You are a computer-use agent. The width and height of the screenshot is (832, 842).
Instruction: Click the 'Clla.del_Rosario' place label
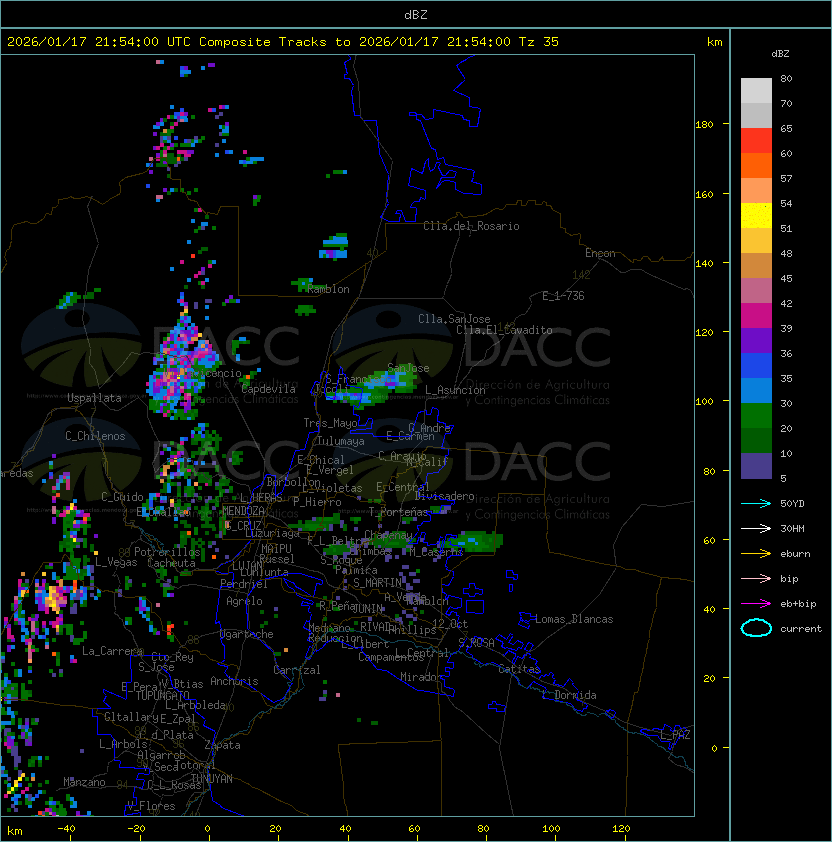tap(471, 226)
